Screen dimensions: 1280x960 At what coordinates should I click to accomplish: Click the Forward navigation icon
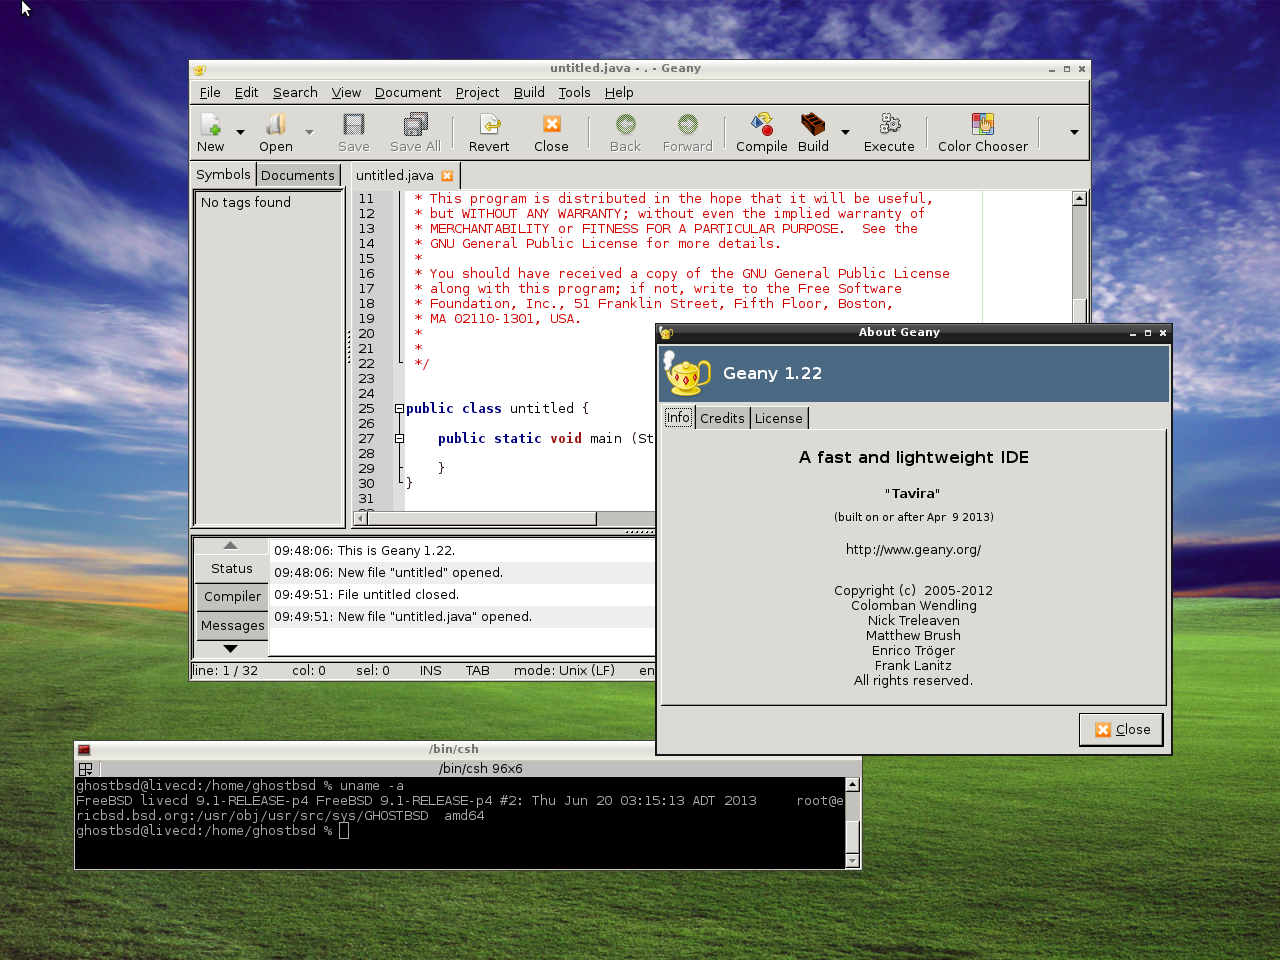(x=687, y=124)
